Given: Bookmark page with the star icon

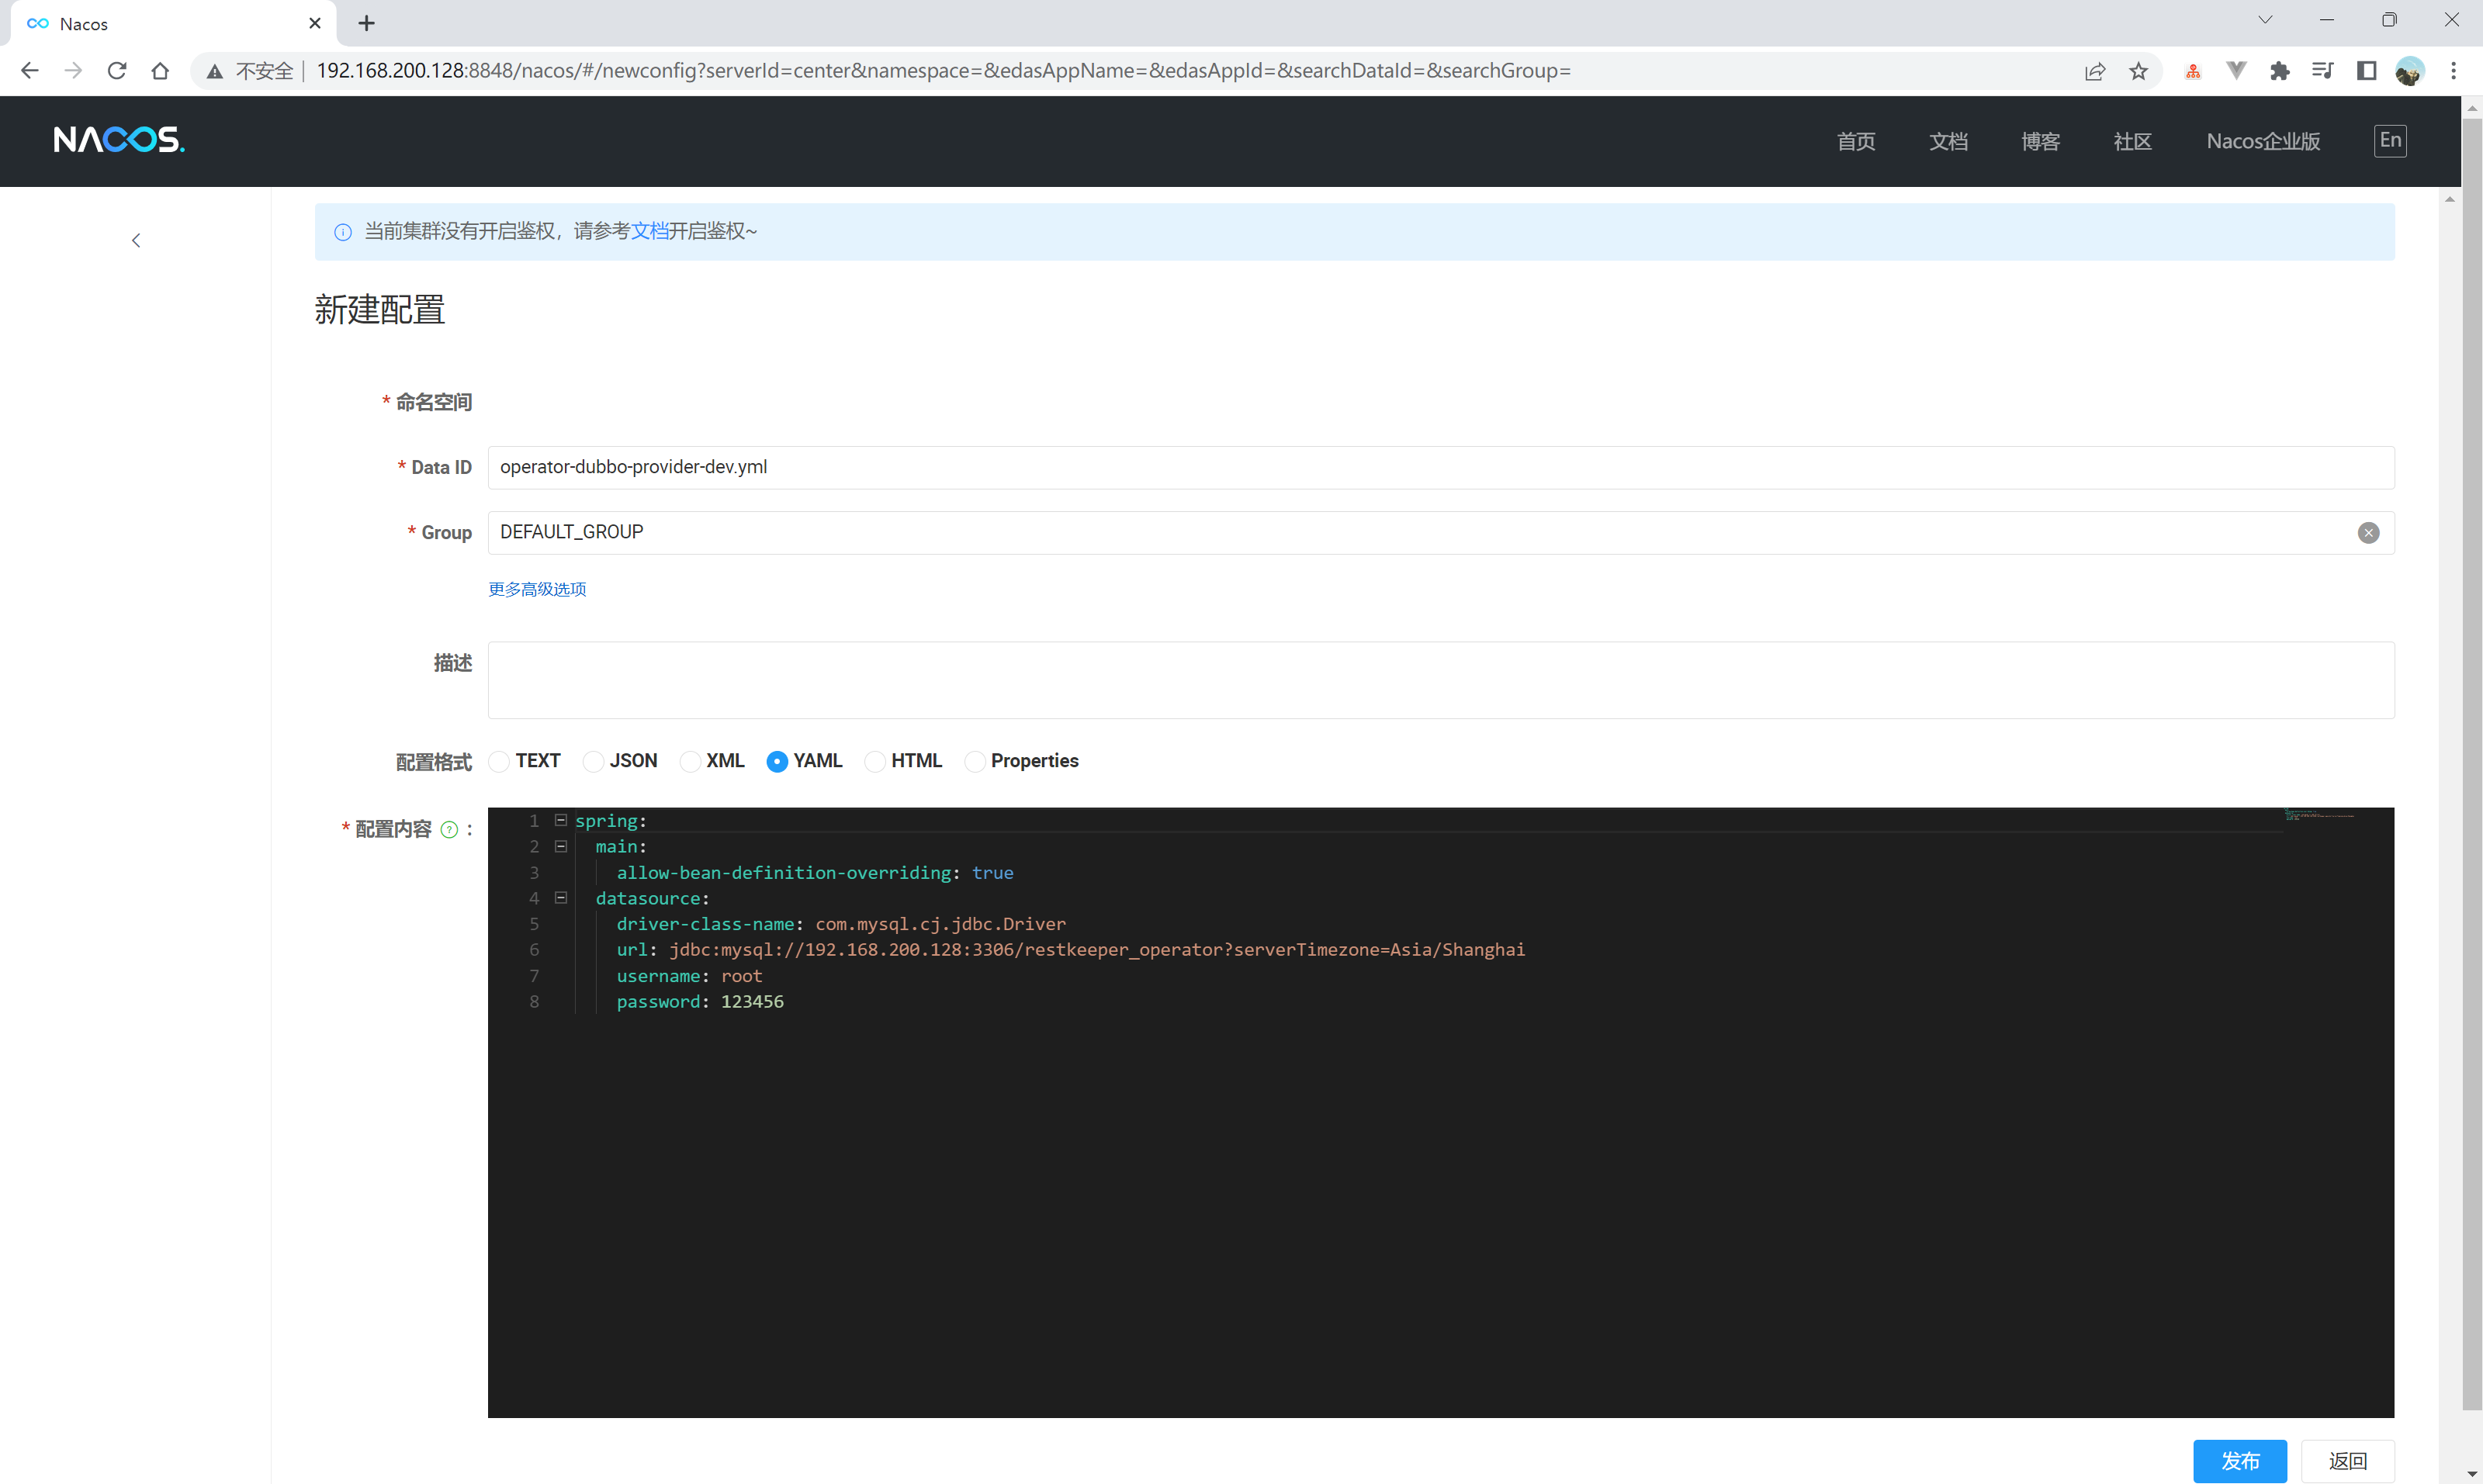Looking at the screenshot, I should click(2138, 71).
